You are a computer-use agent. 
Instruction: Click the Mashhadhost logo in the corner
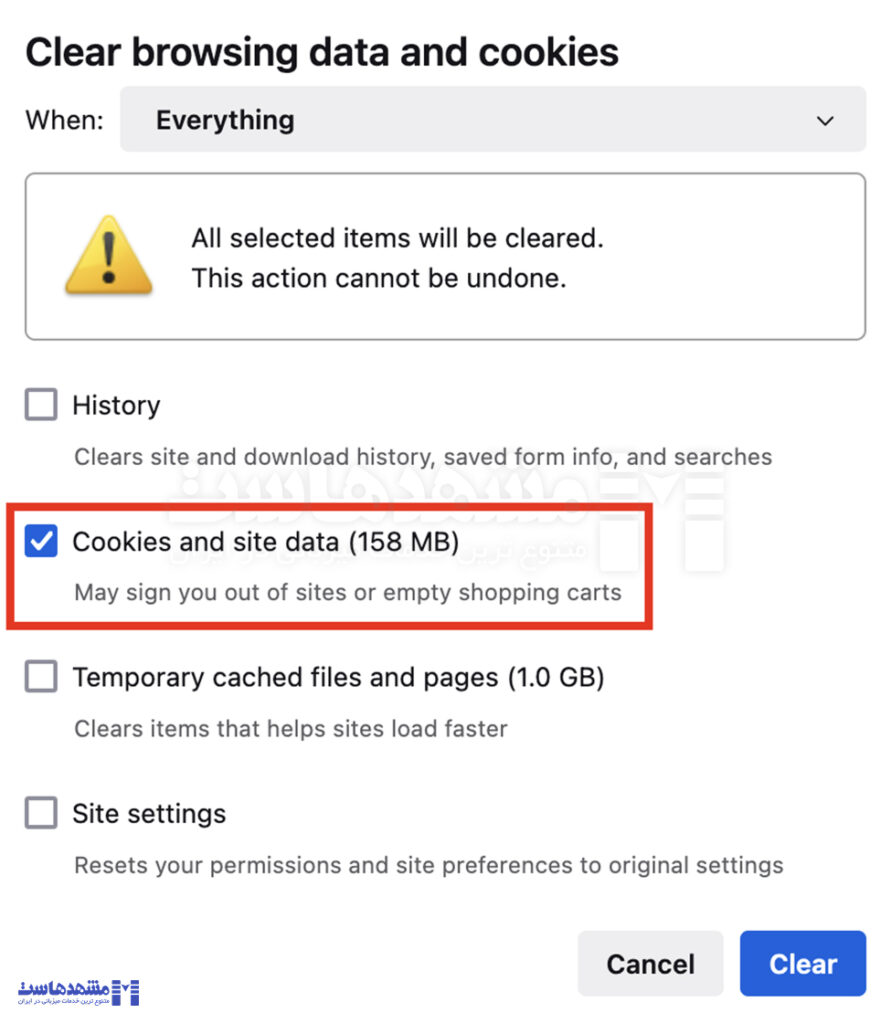(x=79, y=991)
